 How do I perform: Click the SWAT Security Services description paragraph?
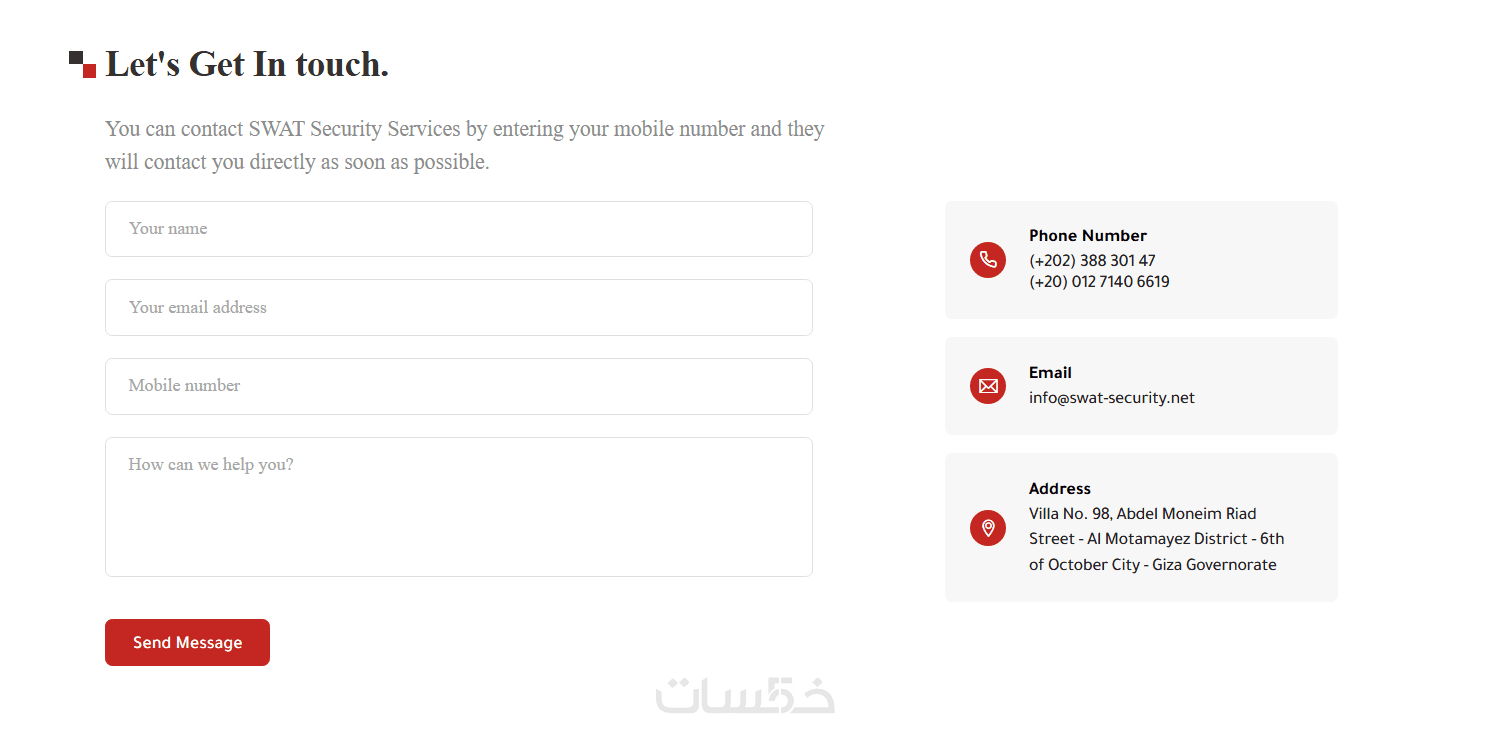tap(464, 145)
